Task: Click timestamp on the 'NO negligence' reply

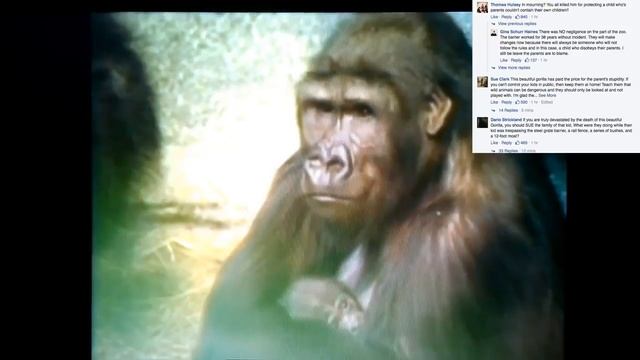Action: 544,60
